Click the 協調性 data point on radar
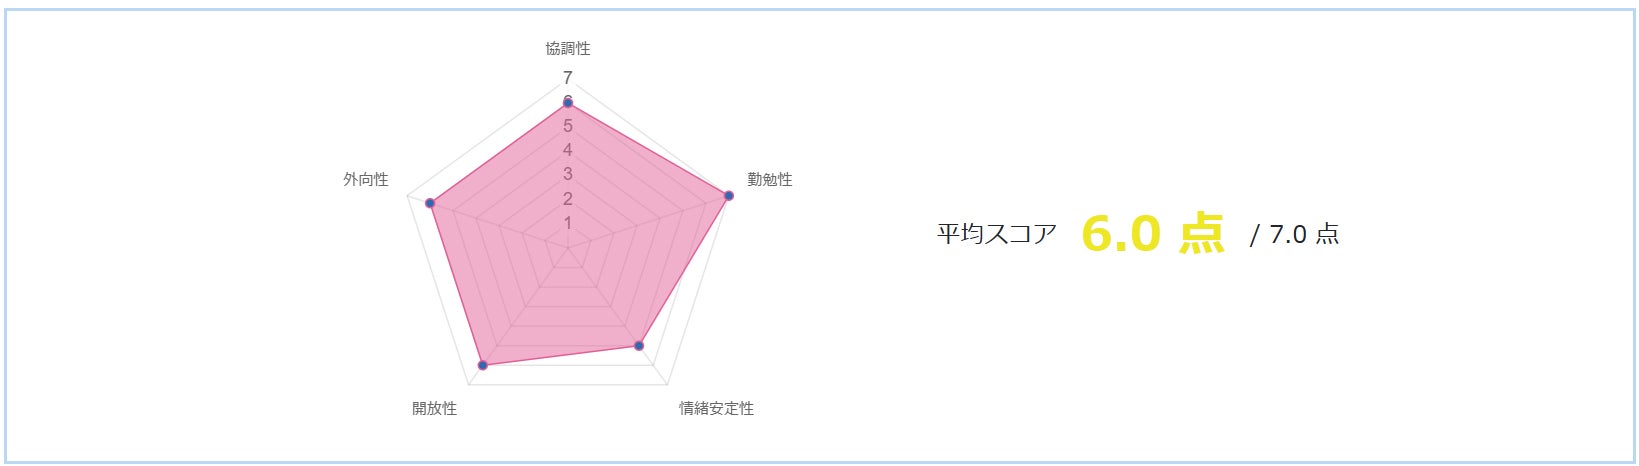 coord(568,102)
